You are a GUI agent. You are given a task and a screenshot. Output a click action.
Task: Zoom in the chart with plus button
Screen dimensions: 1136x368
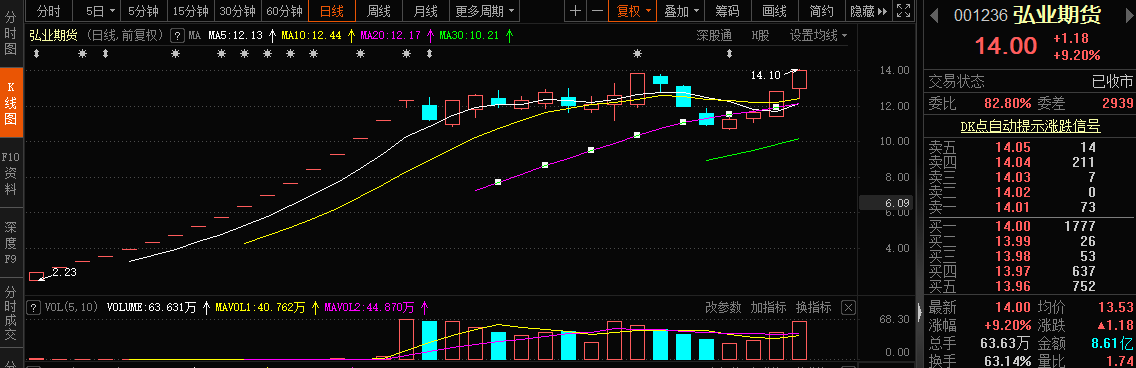point(575,11)
